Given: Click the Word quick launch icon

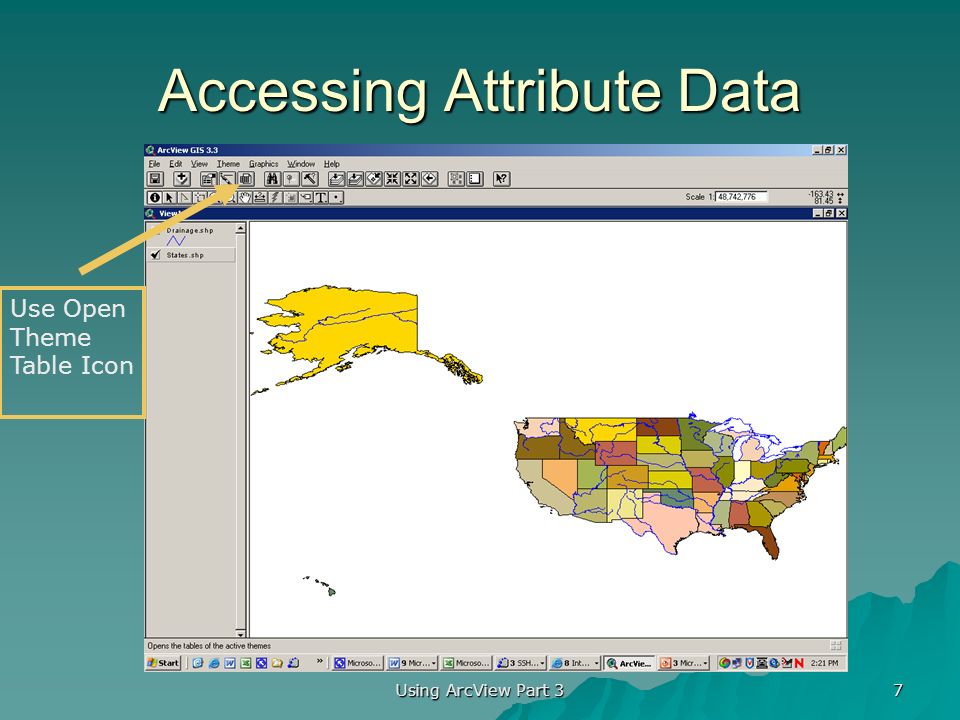Looking at the screenshot, I should coord(230,663).
